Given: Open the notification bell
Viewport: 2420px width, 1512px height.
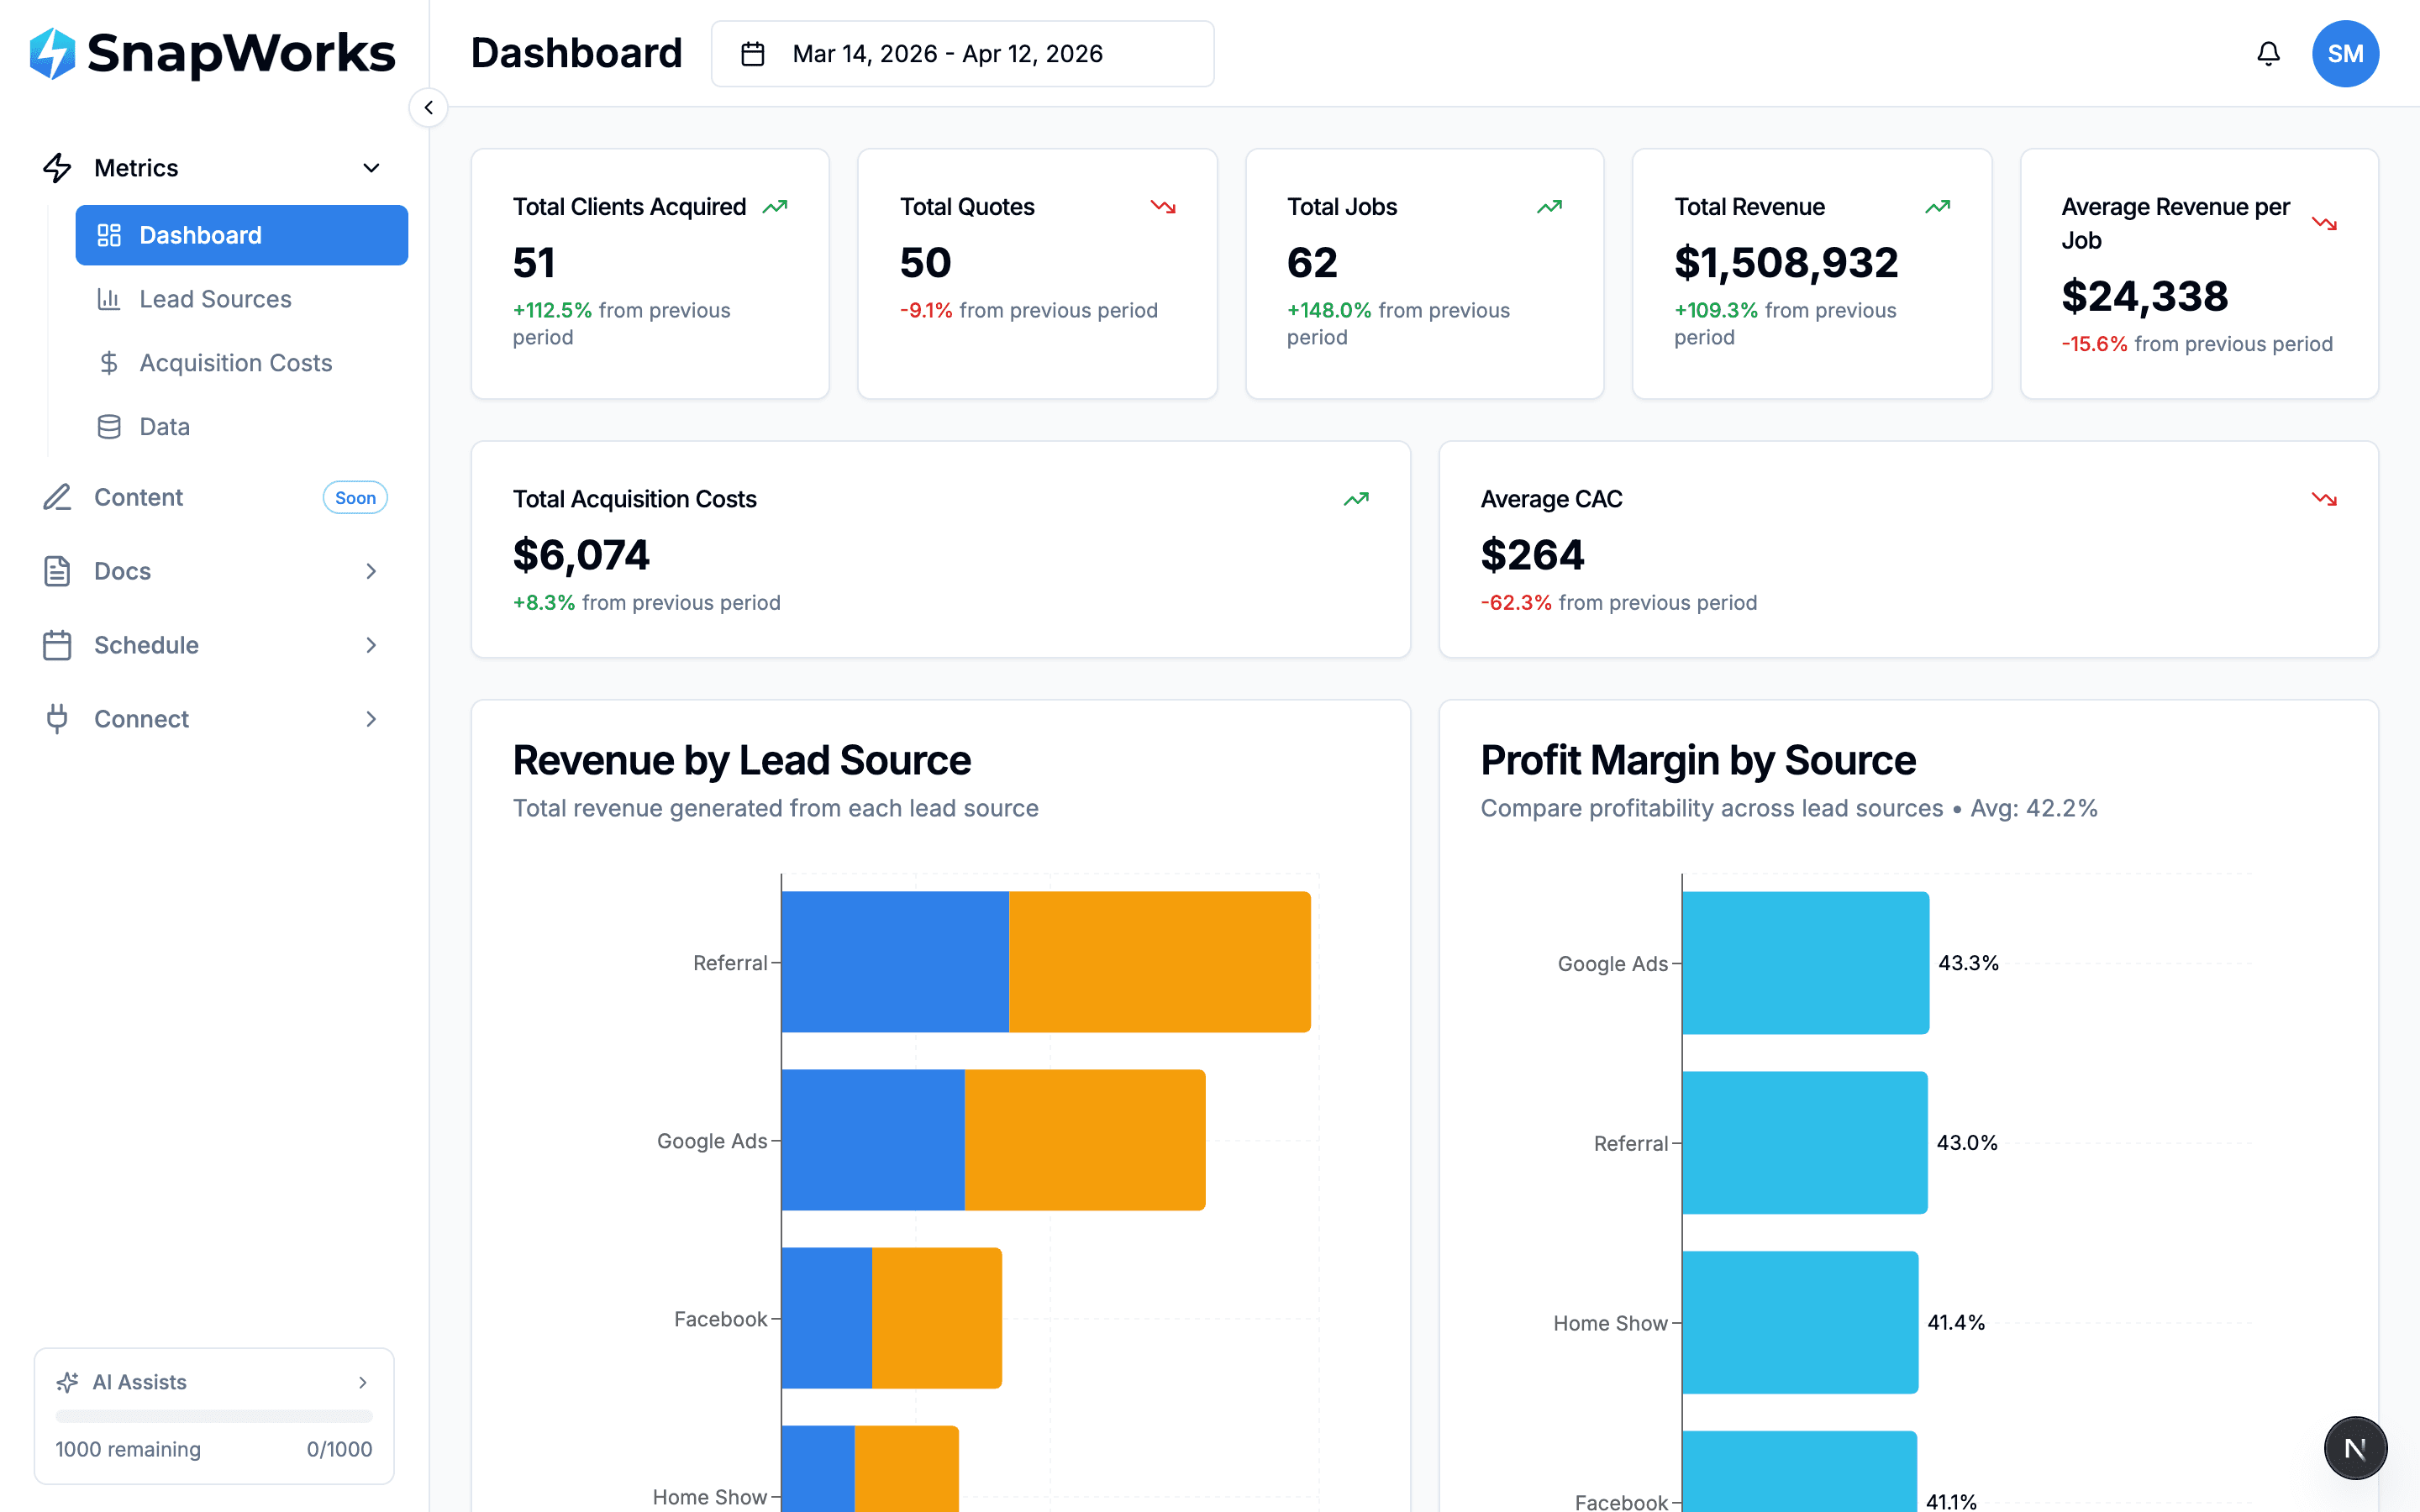Looking at the screenshot, I should coord(2269,53).
